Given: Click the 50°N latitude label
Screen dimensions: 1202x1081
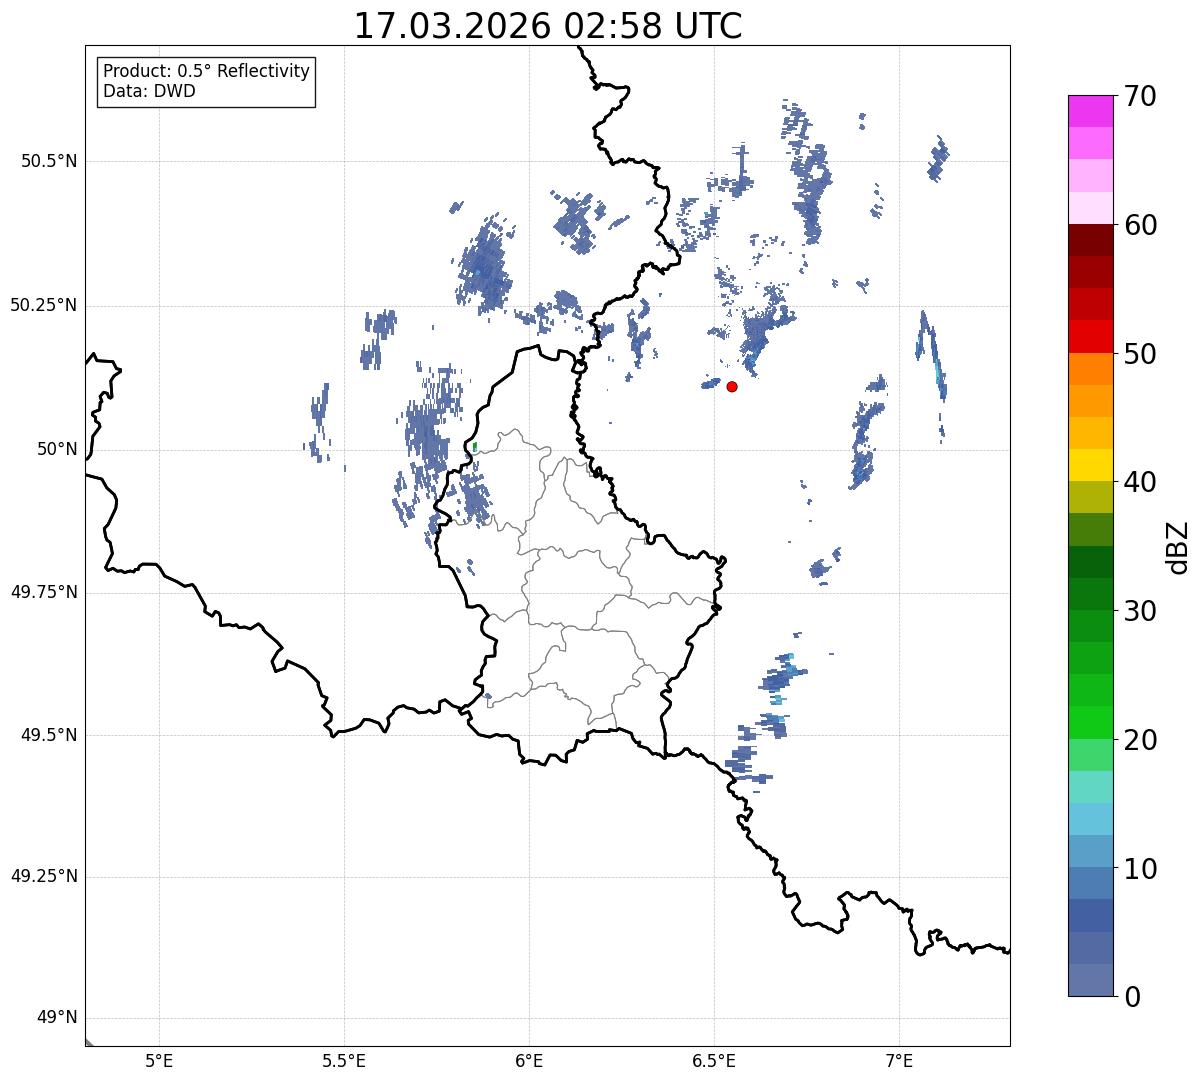Looking at the screenshot, I should (54, 449).
